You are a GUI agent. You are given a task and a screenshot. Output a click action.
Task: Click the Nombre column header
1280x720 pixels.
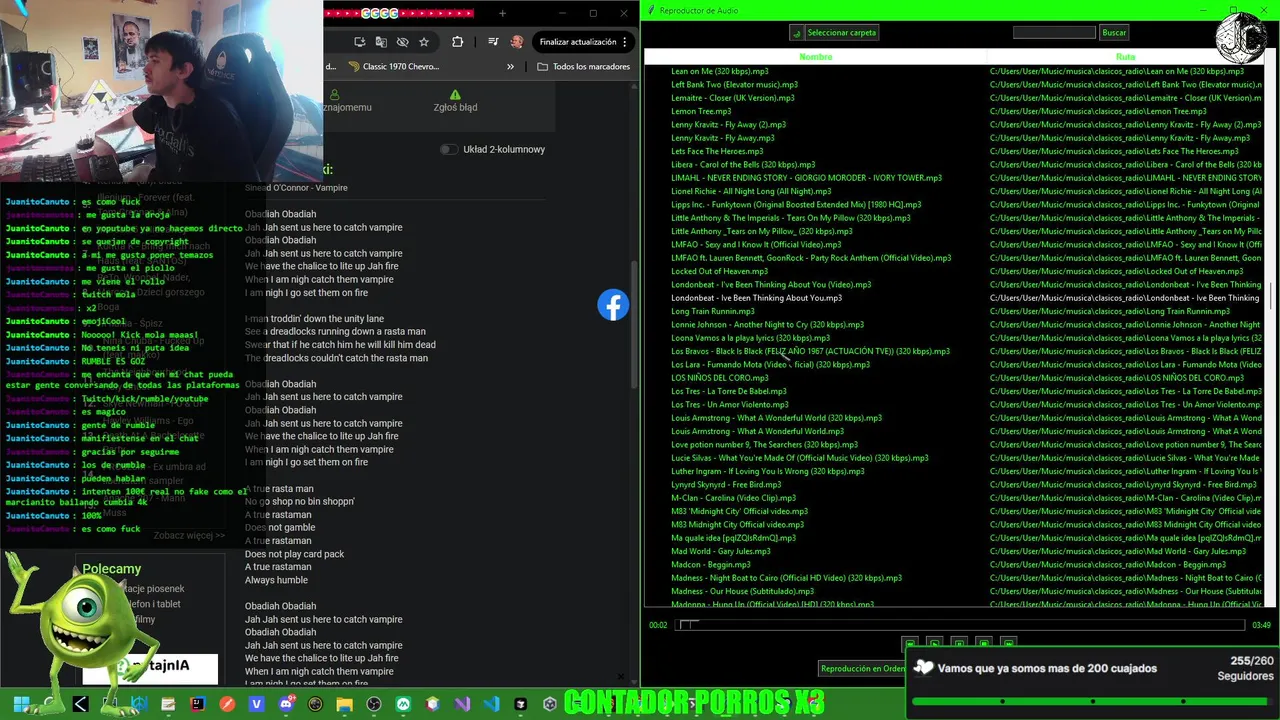coord(816,57)
